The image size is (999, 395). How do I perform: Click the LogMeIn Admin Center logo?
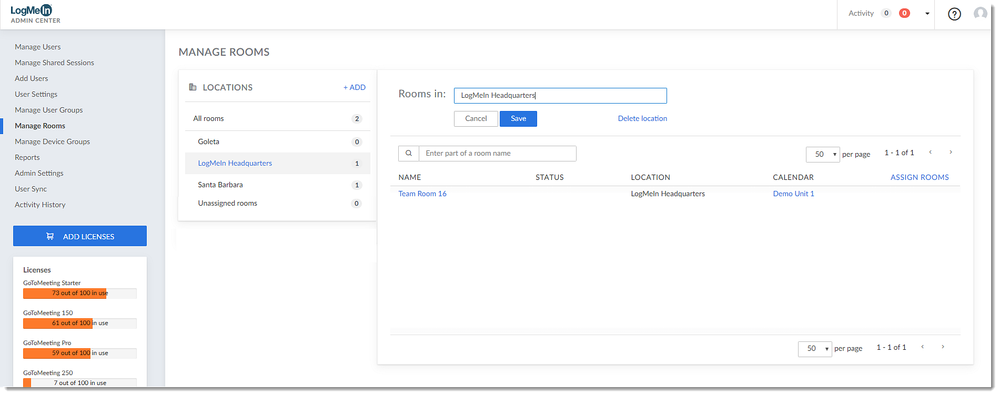(35, 13)
